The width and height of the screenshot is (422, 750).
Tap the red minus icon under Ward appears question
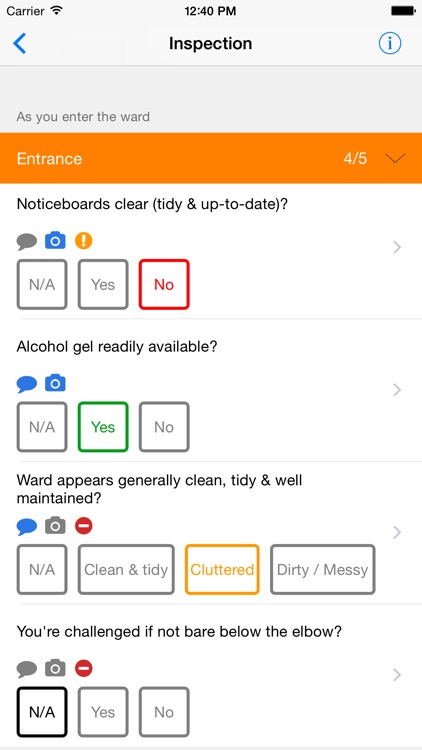tap(84, 526)
